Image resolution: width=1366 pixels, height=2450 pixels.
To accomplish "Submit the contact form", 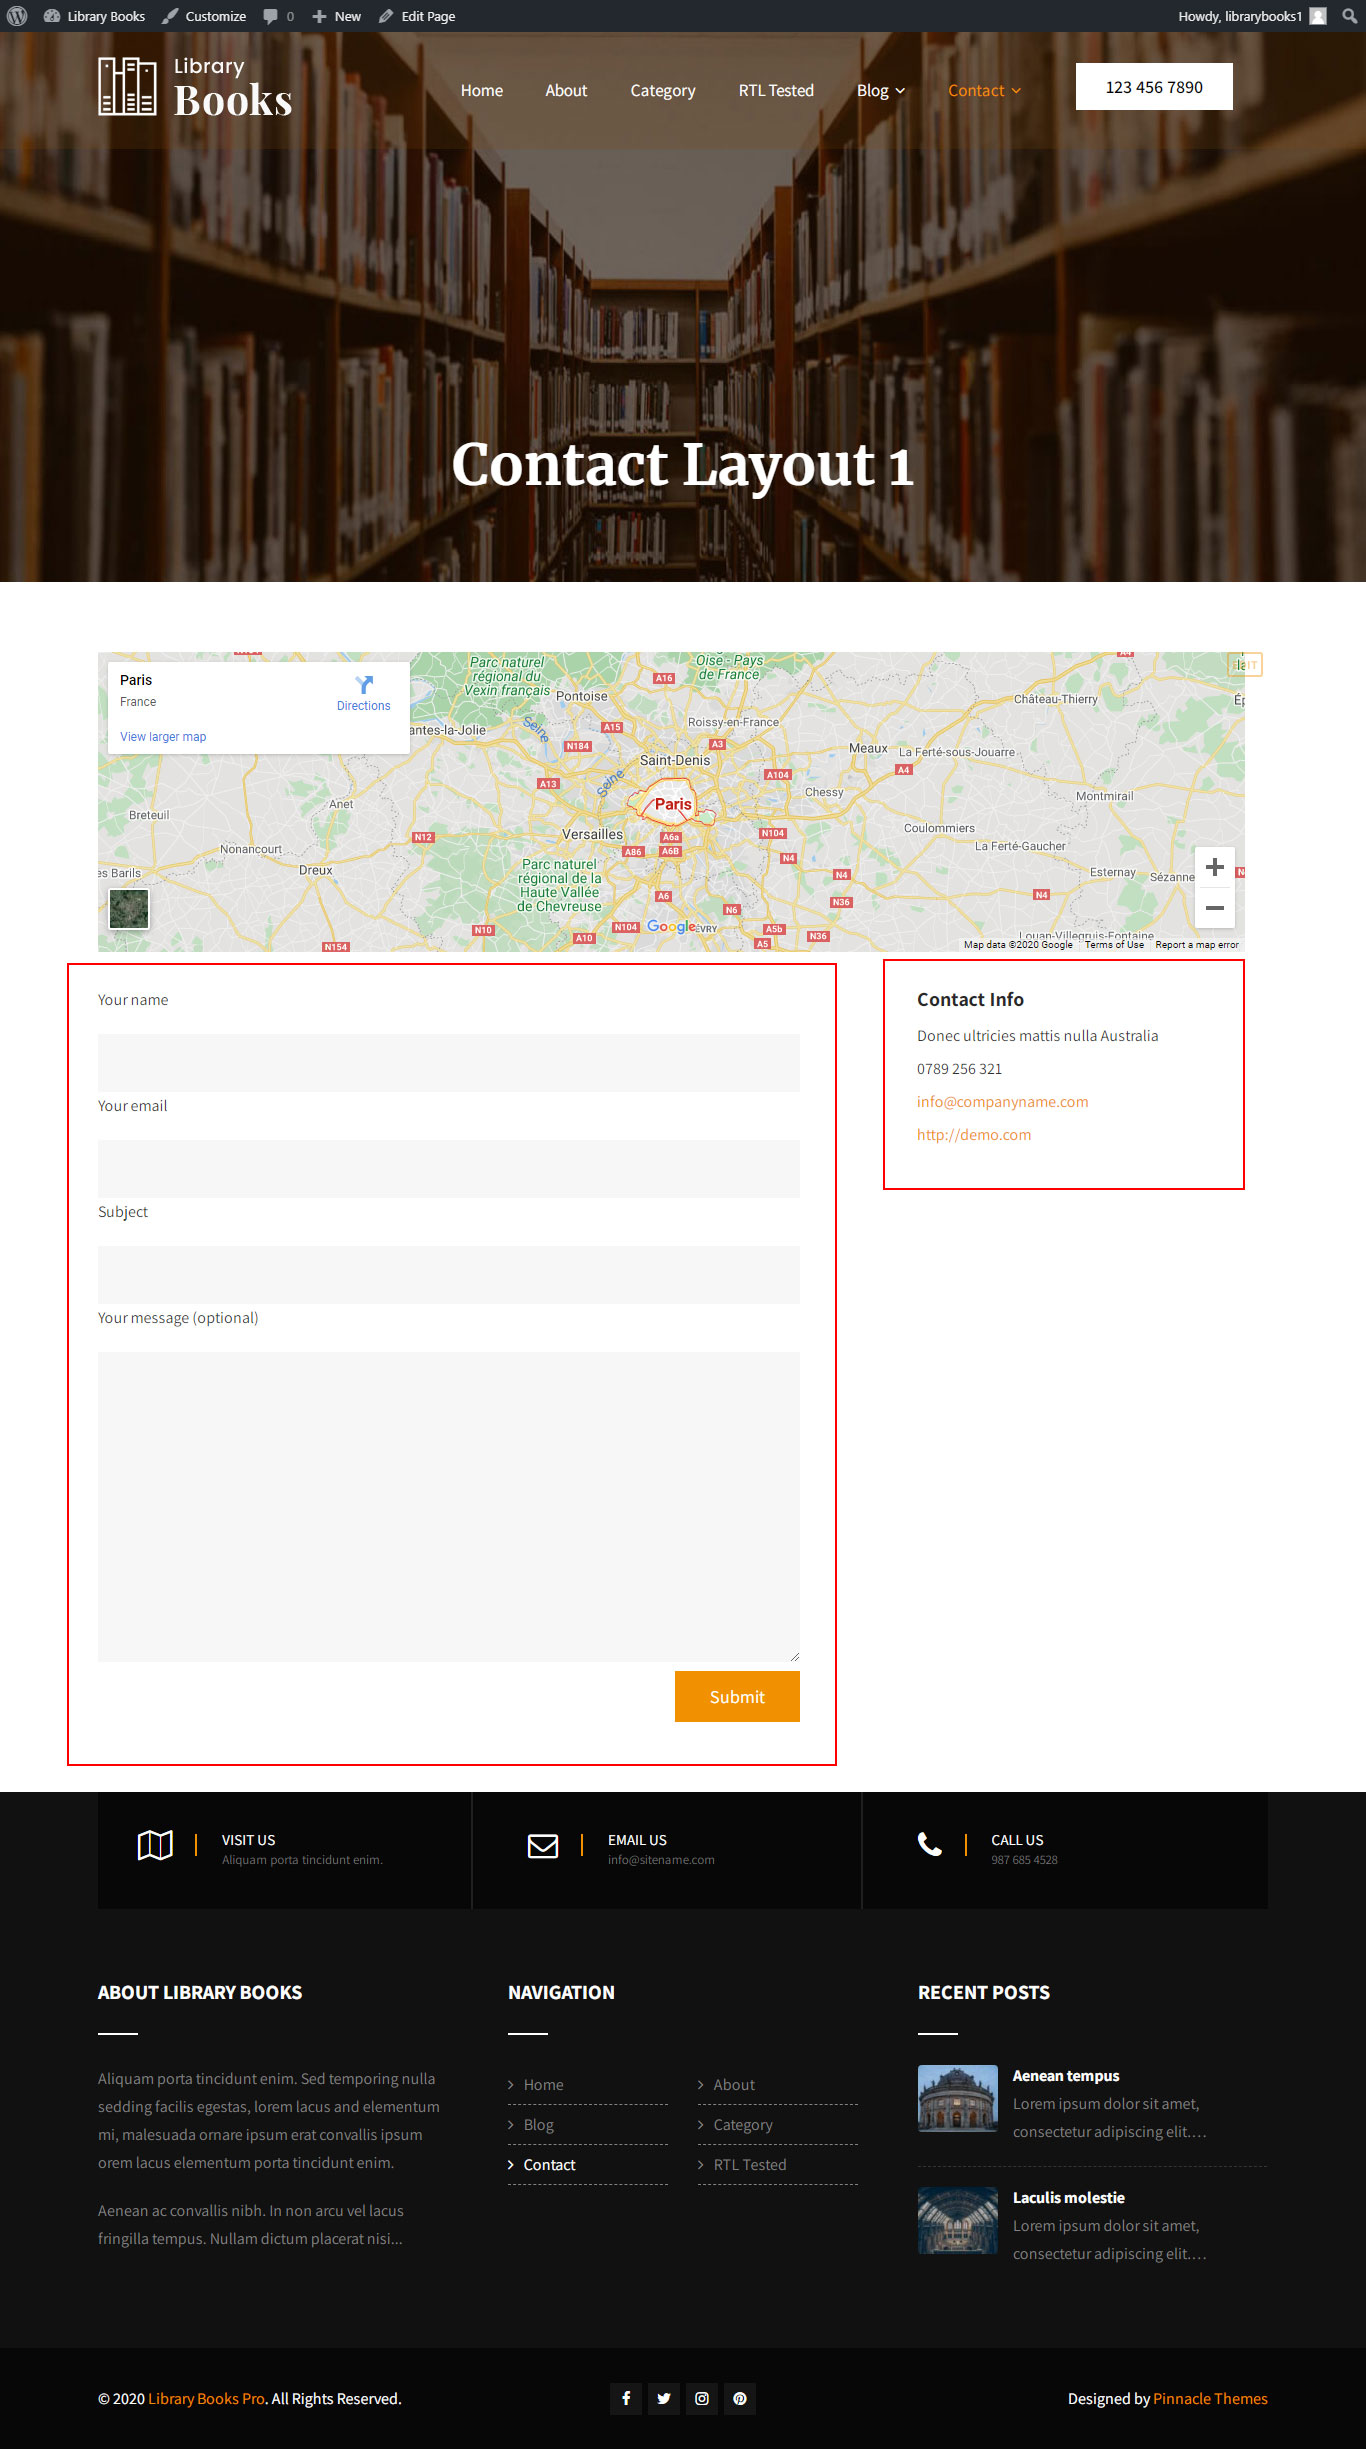I will [x=737, y=1697].
